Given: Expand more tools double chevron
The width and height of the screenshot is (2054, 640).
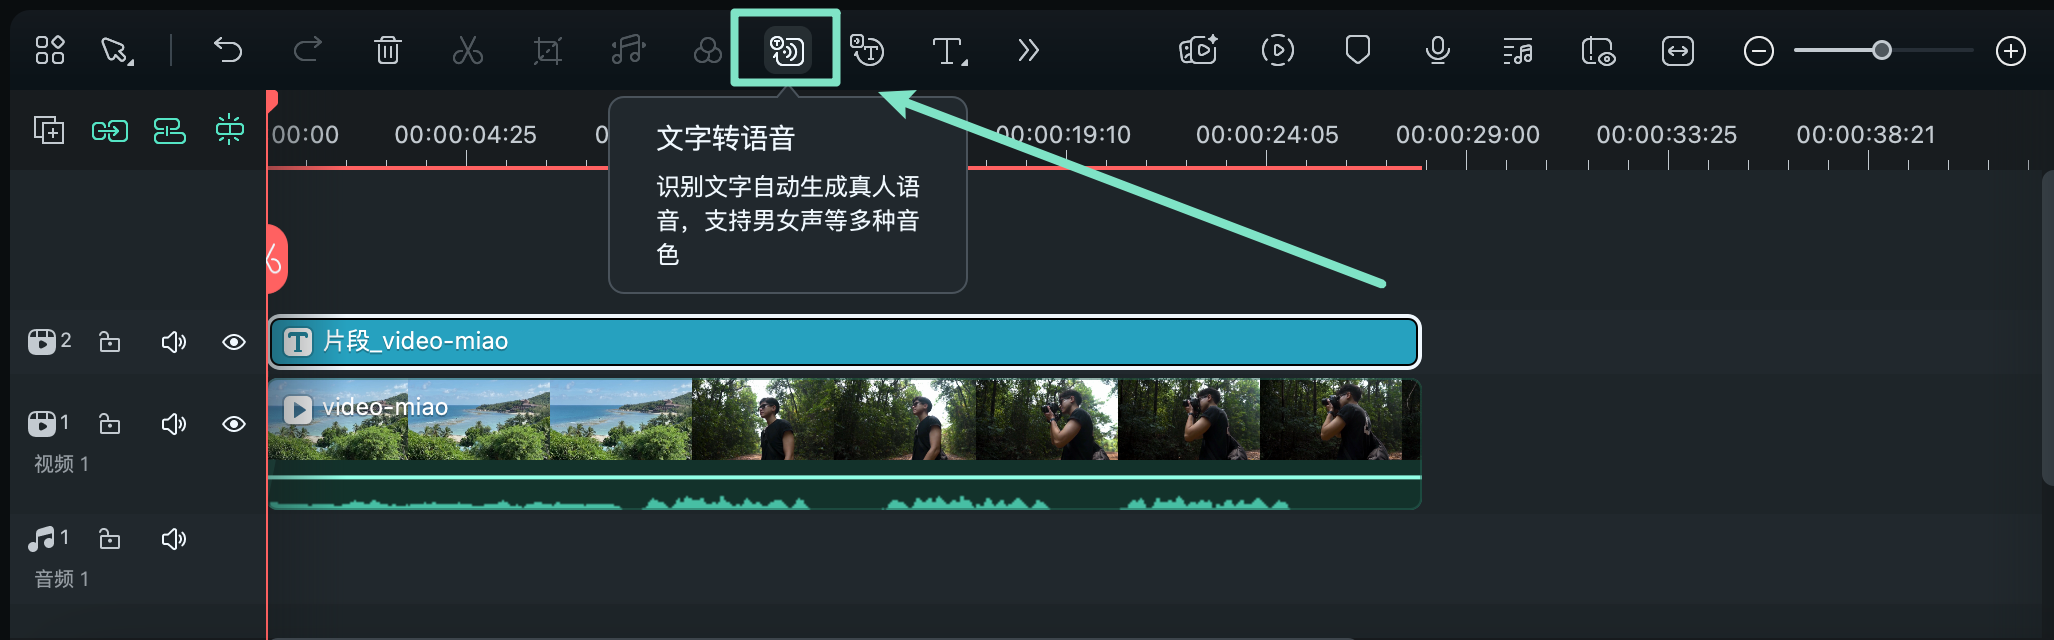Looking at the screenshot, I should tap(1029, 50).
